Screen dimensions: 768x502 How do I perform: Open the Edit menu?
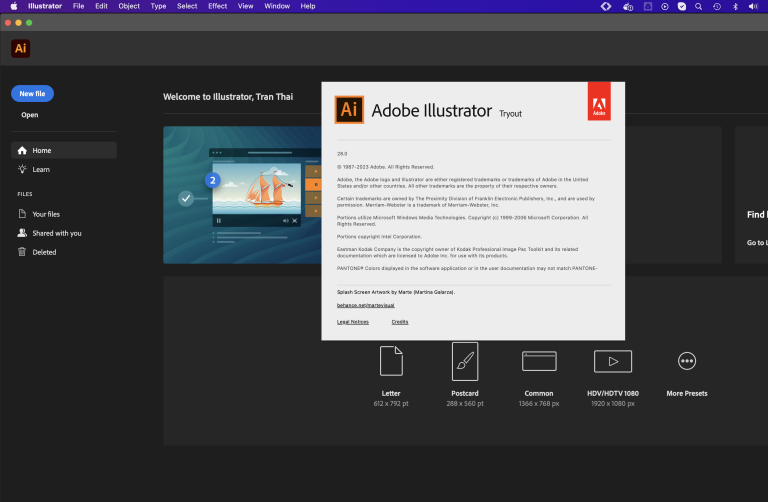(x=101, y=6)
